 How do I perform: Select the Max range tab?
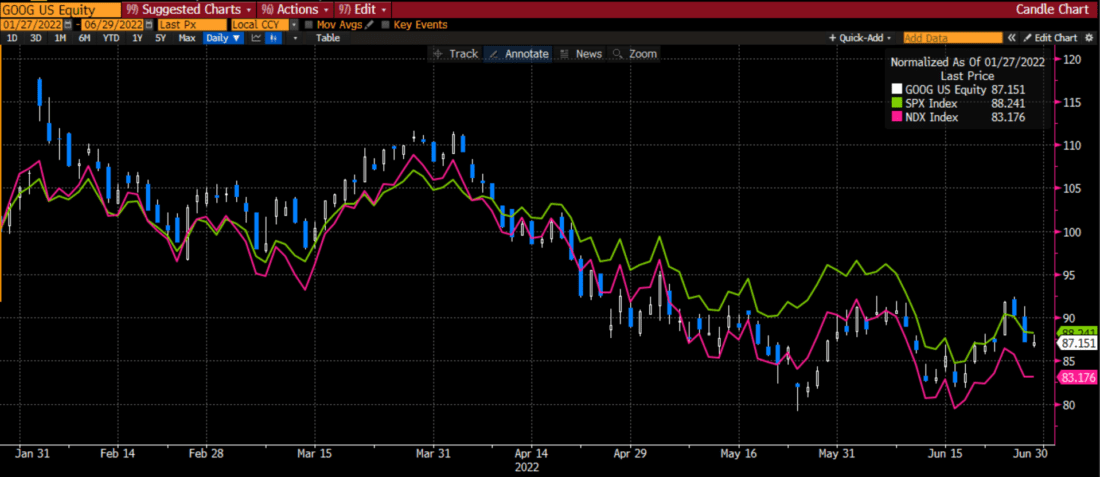[x=187, y=38]
